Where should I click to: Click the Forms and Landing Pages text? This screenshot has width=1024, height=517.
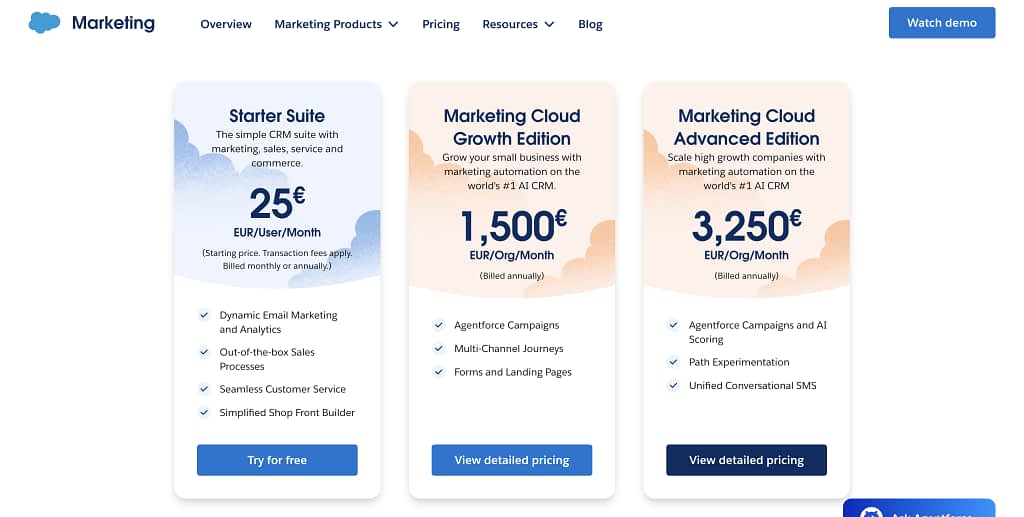click(513, 372)
